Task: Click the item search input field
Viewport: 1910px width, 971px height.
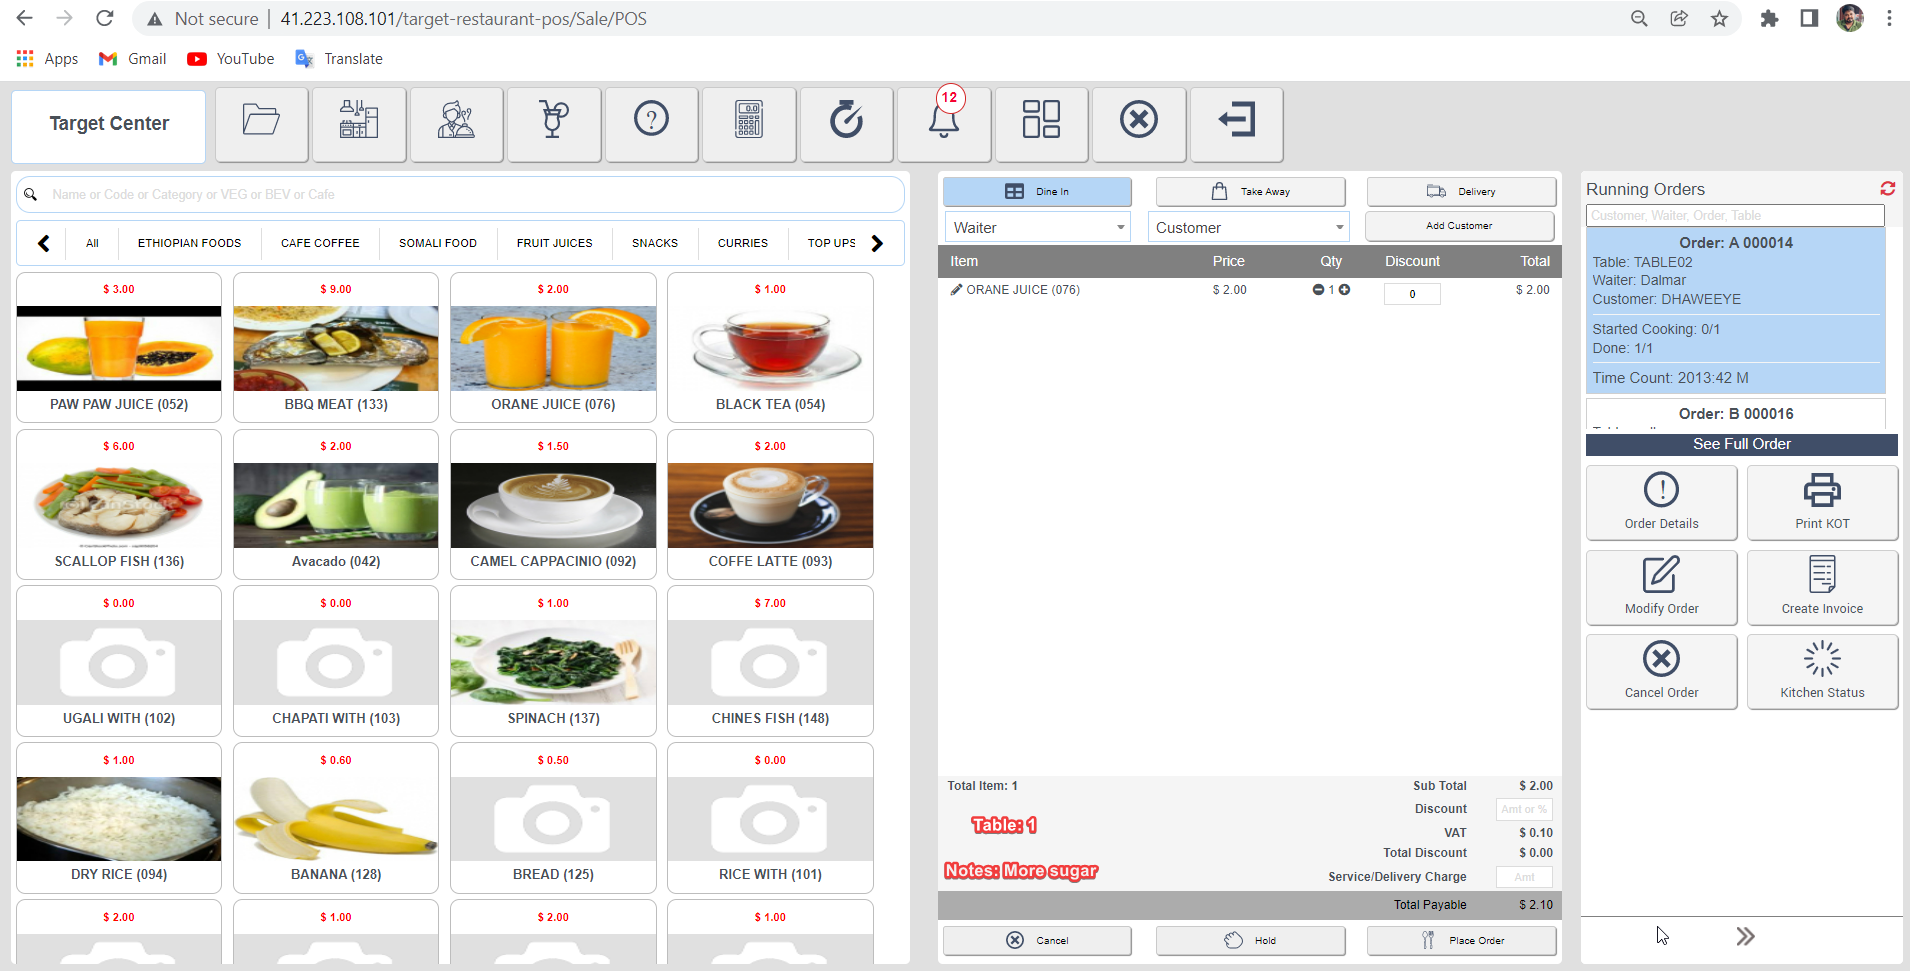Action: pos(460,195)
